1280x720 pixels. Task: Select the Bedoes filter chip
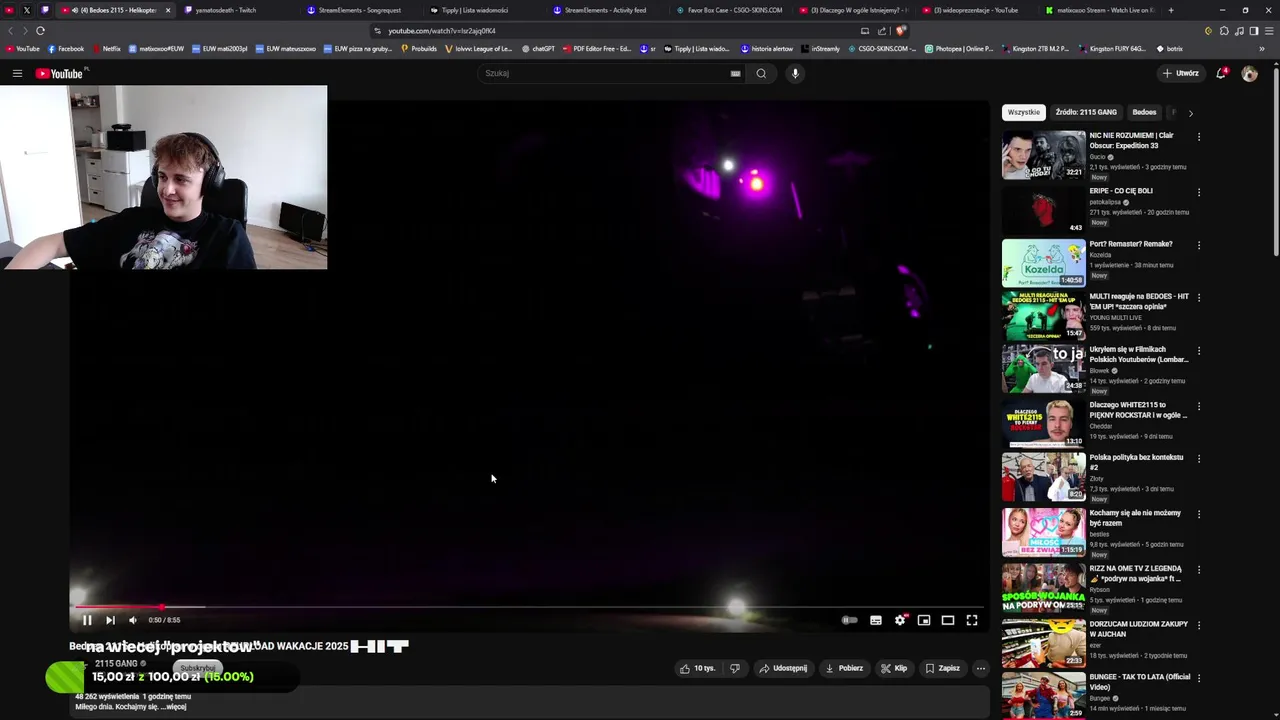[1144, 112]
